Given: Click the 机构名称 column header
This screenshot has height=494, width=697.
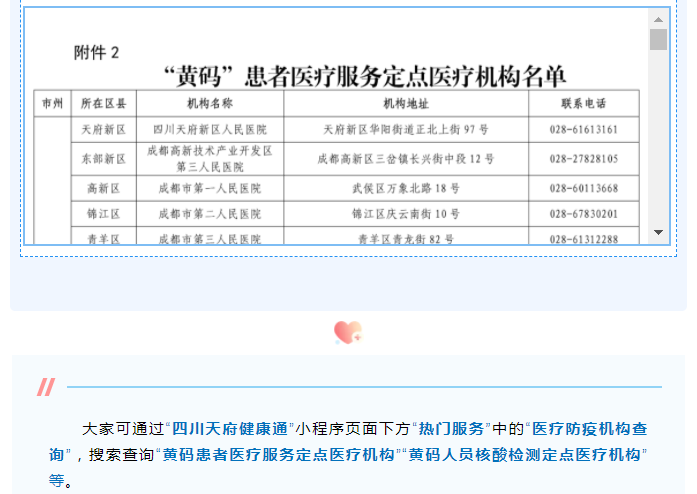Looking at the screenshot, I should pyautogui.click(x=209, y=103).
